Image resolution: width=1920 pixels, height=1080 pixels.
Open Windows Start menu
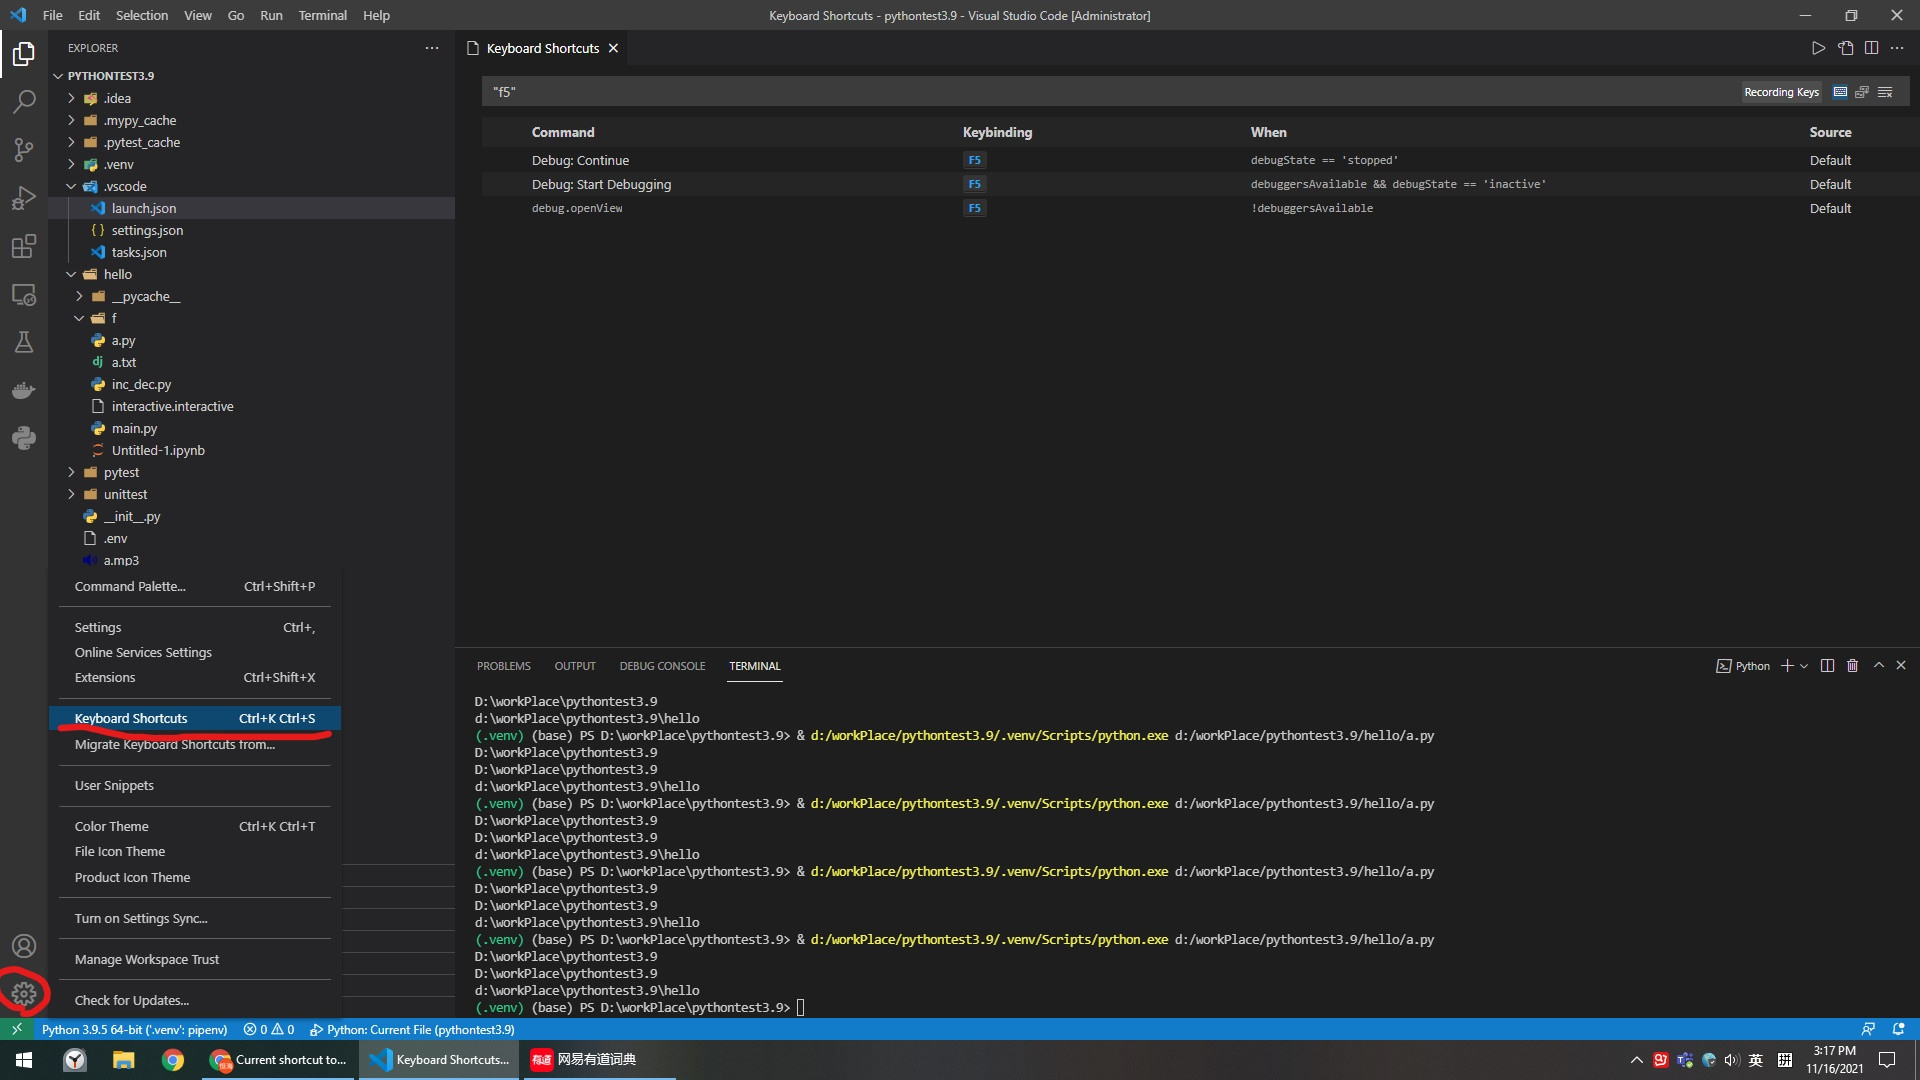click(24, 1060)
